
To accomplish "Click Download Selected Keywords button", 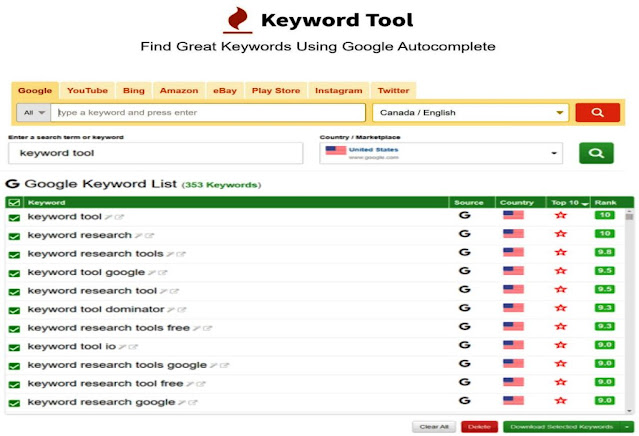I will pyautogui.click(x=562, y=427).
